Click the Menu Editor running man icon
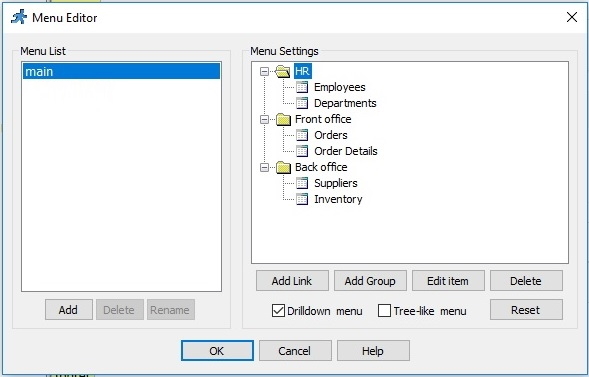 (x=19, y=17)
